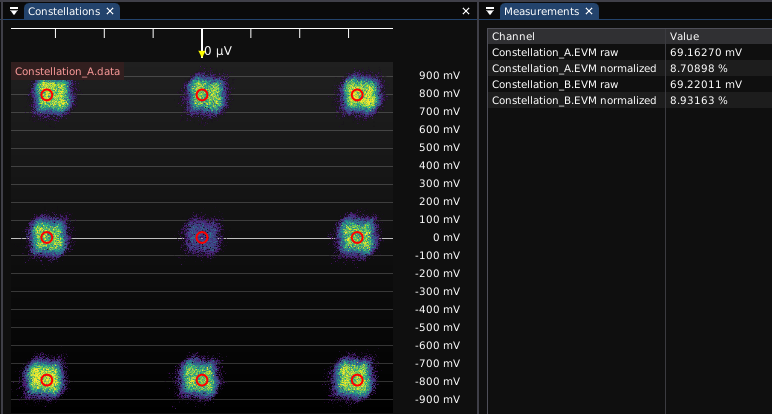
Task: Open the Measurements panel dropdown arrow
Action: click(x=490, y=11)
